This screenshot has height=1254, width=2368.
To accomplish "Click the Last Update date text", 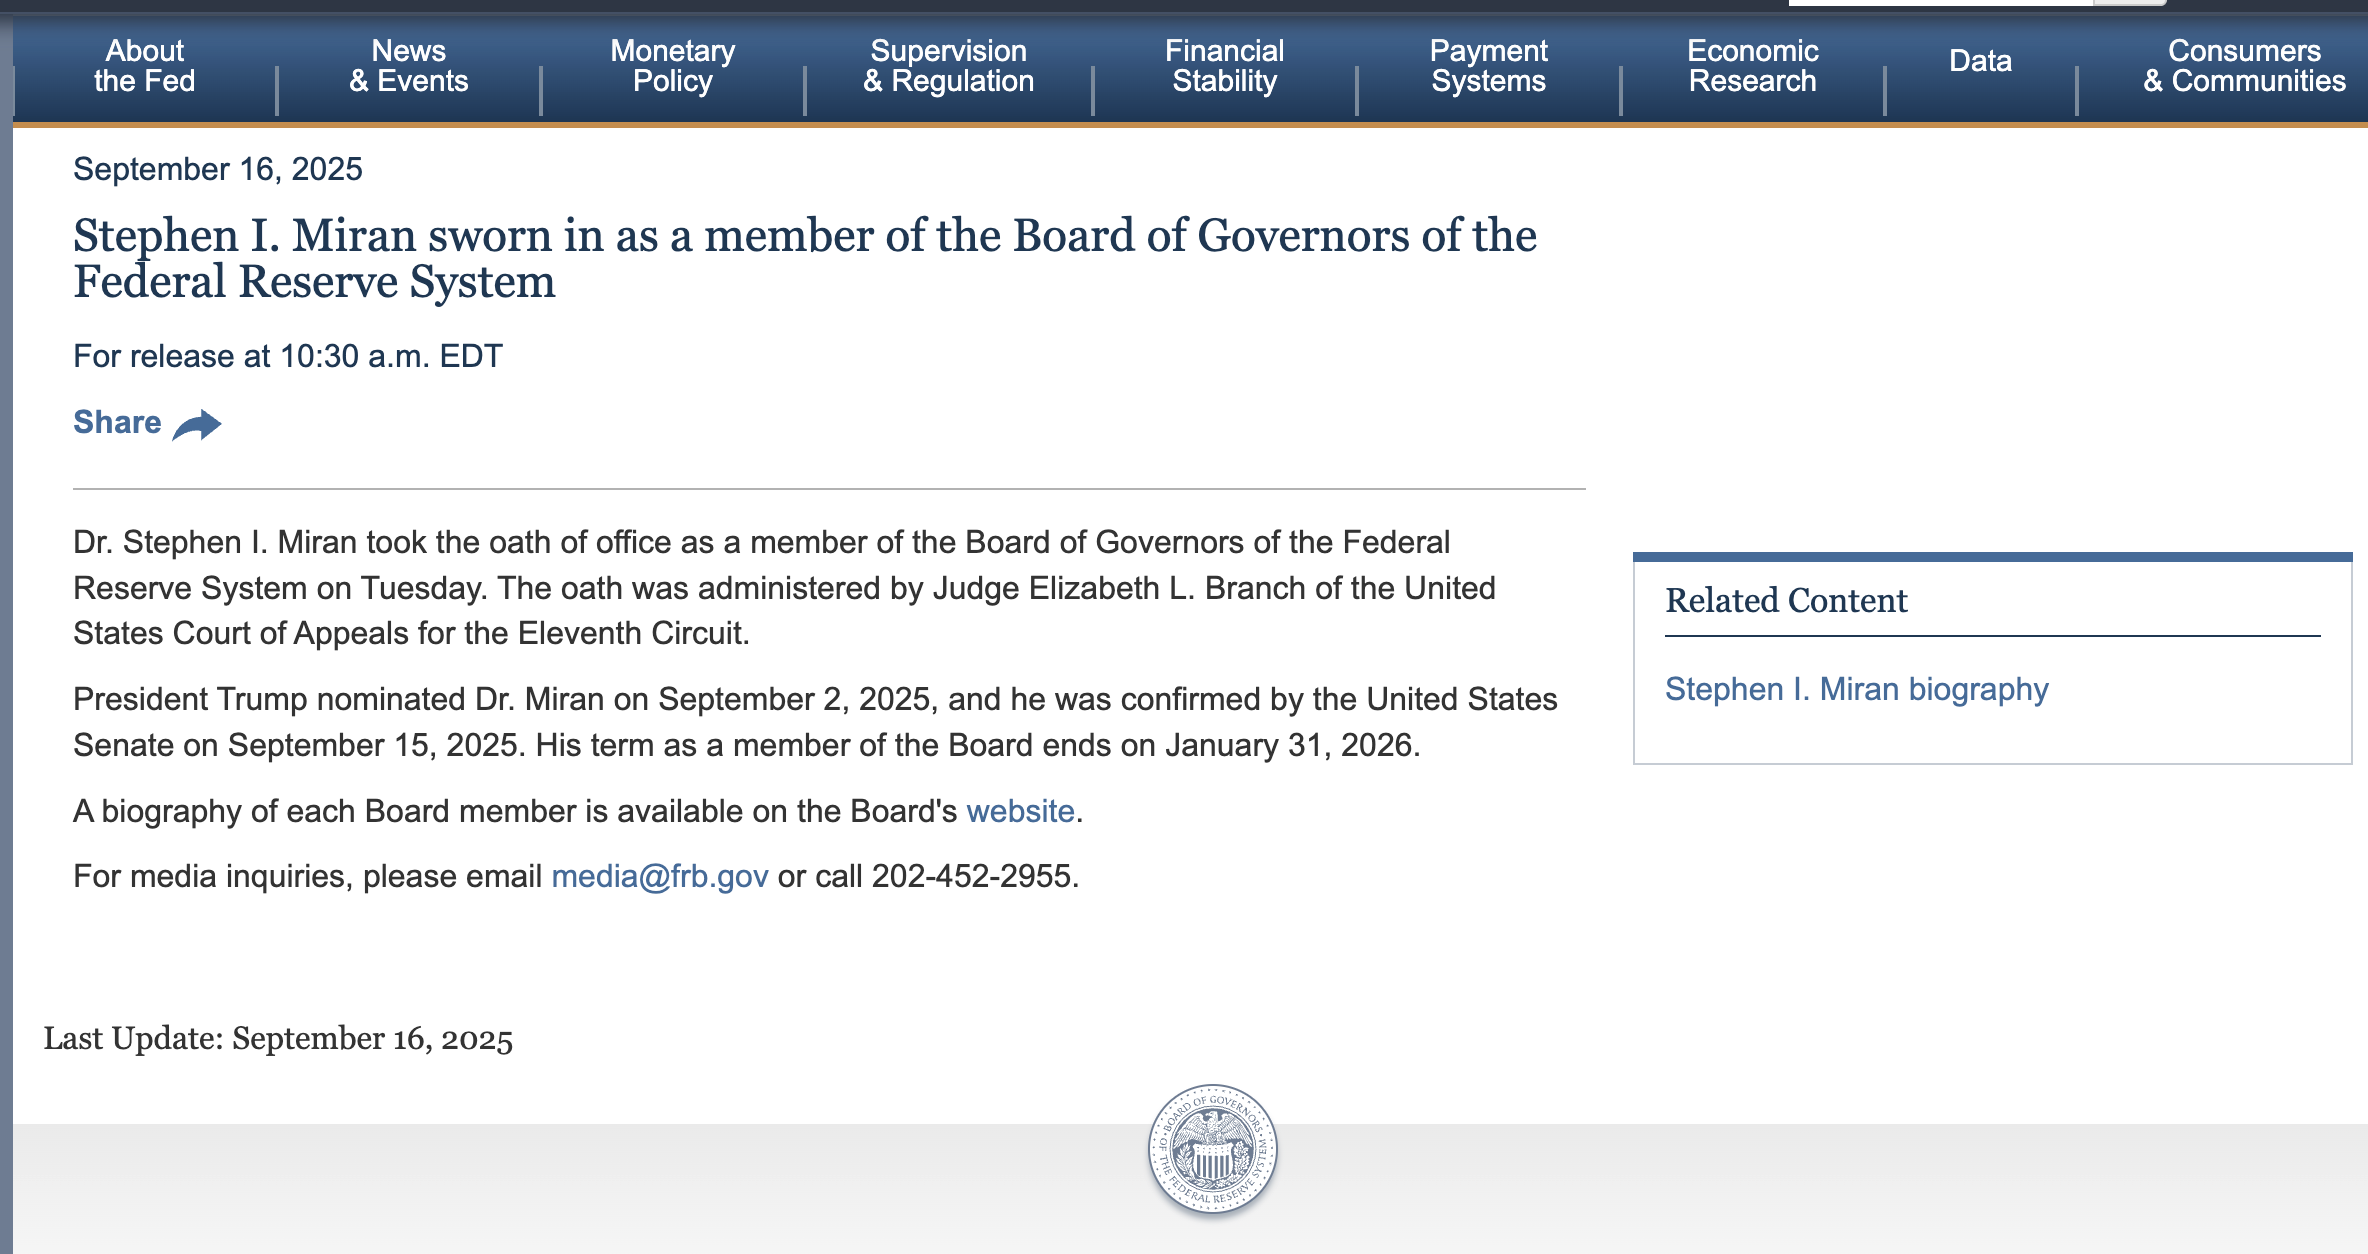I will click(x=278, y=1038).
